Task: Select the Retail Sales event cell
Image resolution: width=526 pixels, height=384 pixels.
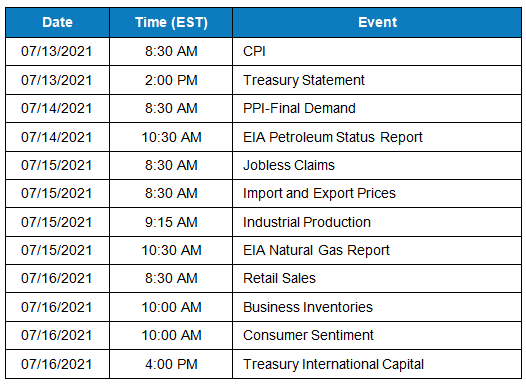Action: click(377, 278)
